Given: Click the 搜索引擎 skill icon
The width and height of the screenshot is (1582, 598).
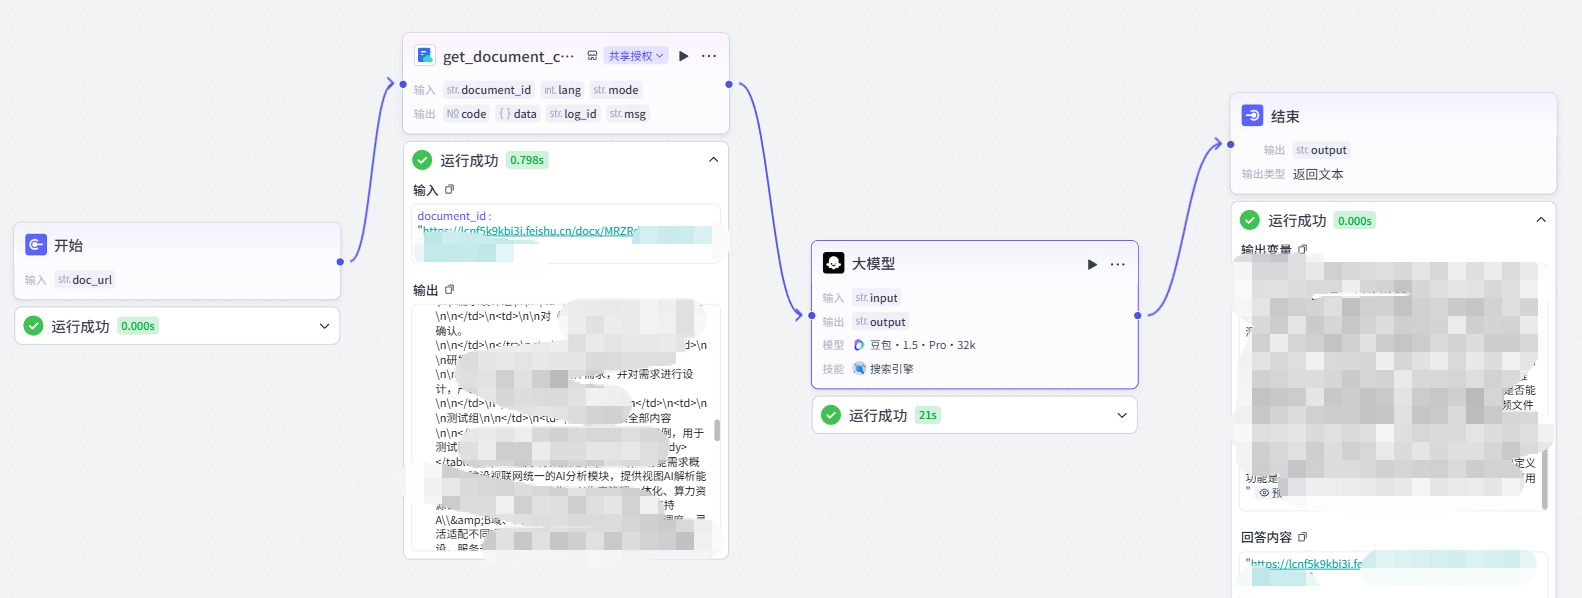Looking at the screenshot, I should 859,369.
